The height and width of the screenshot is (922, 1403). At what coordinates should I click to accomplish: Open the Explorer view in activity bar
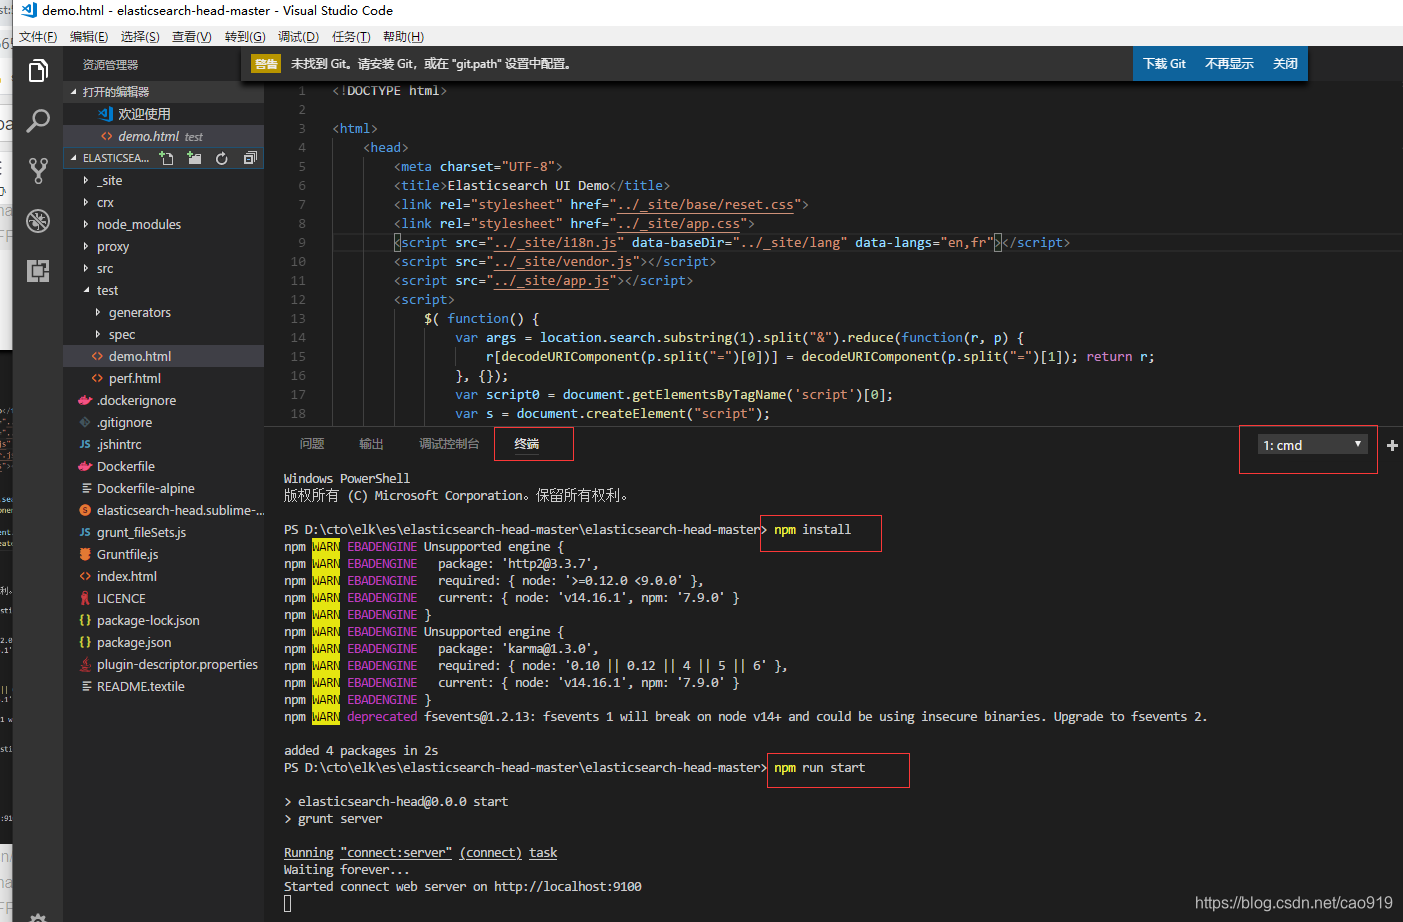pyautogui.click(x=38, y=71)
